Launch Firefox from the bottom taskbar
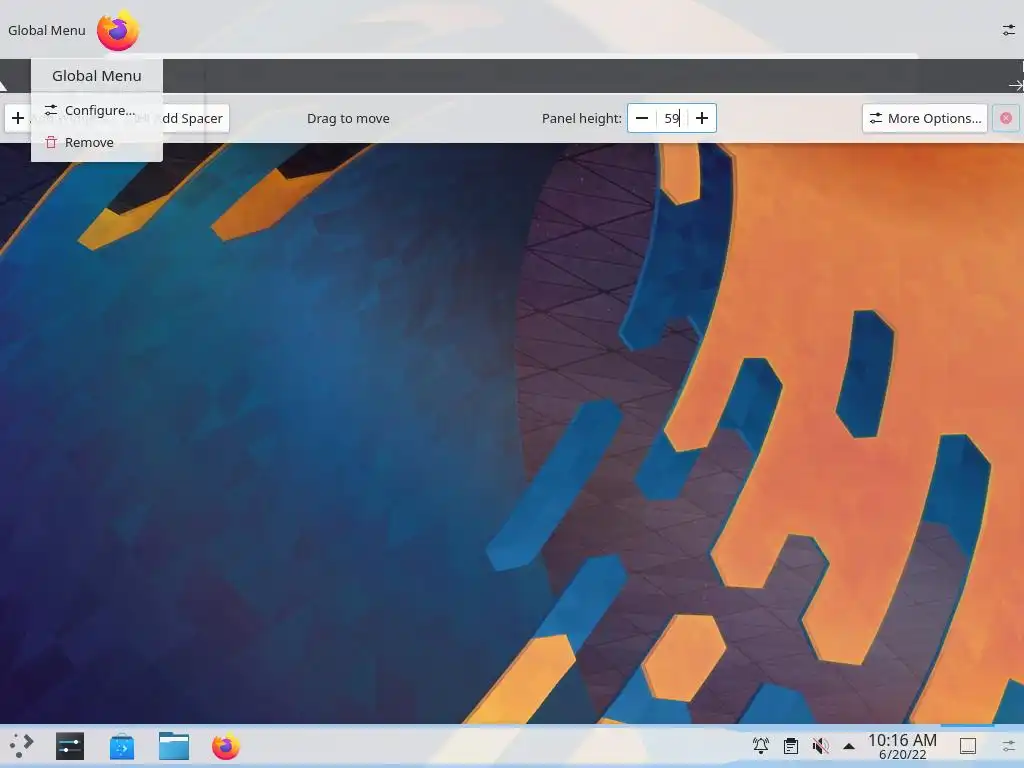The width and height of the screenshot is (1024, 768). coord(226,746)
